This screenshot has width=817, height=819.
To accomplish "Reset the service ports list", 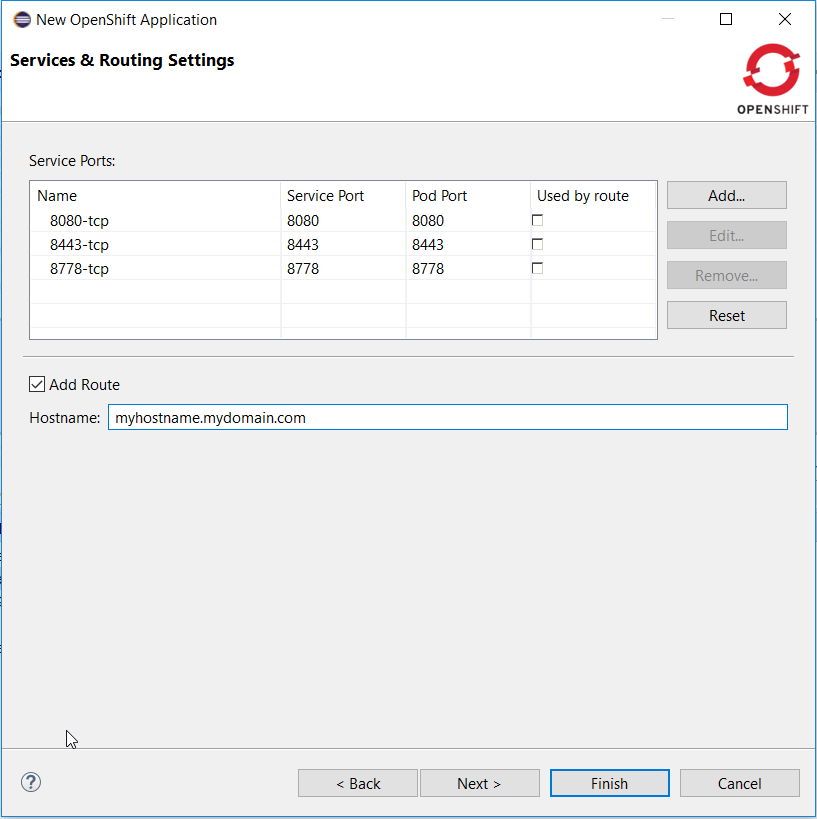I will (x=726, y=315).
